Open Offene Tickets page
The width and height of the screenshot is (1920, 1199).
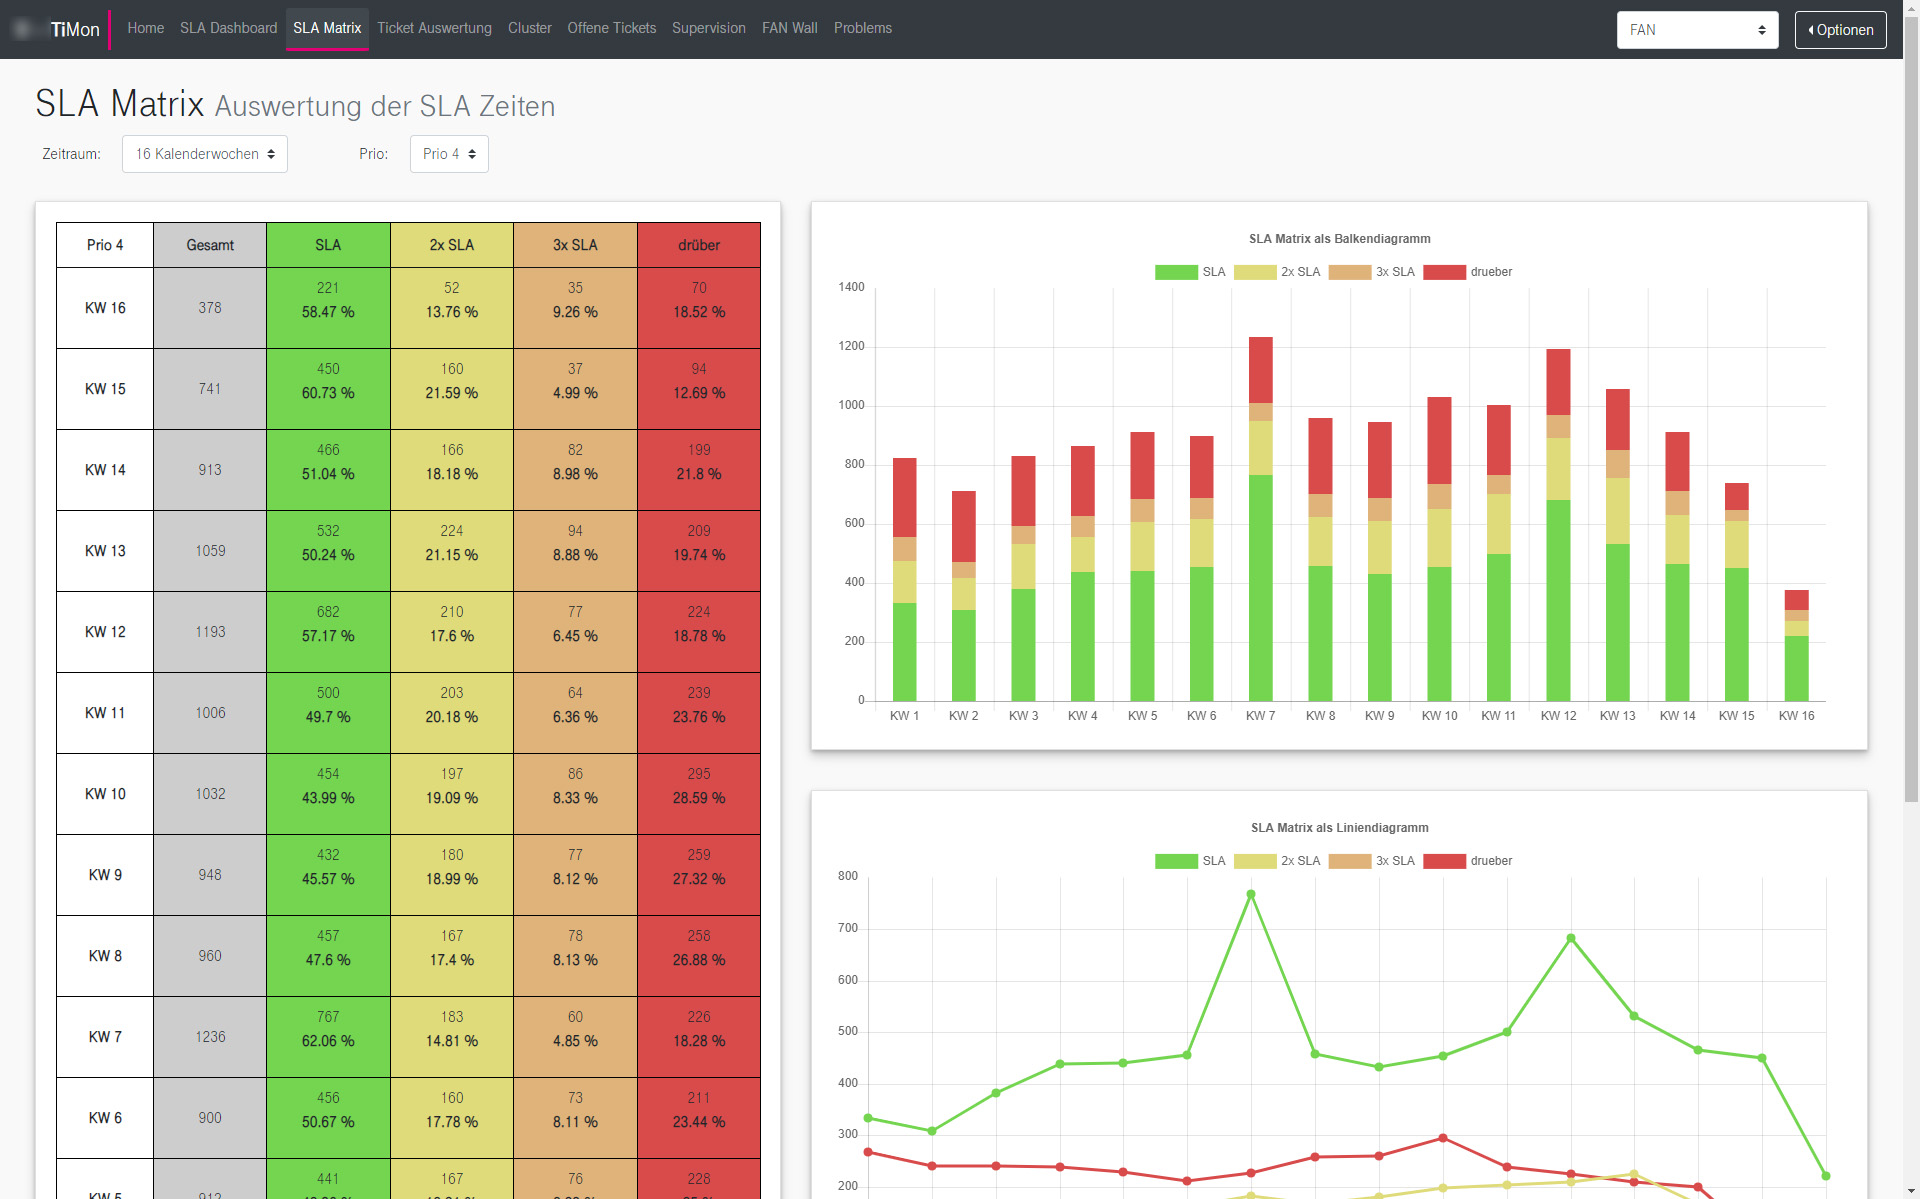click(611, 28)
